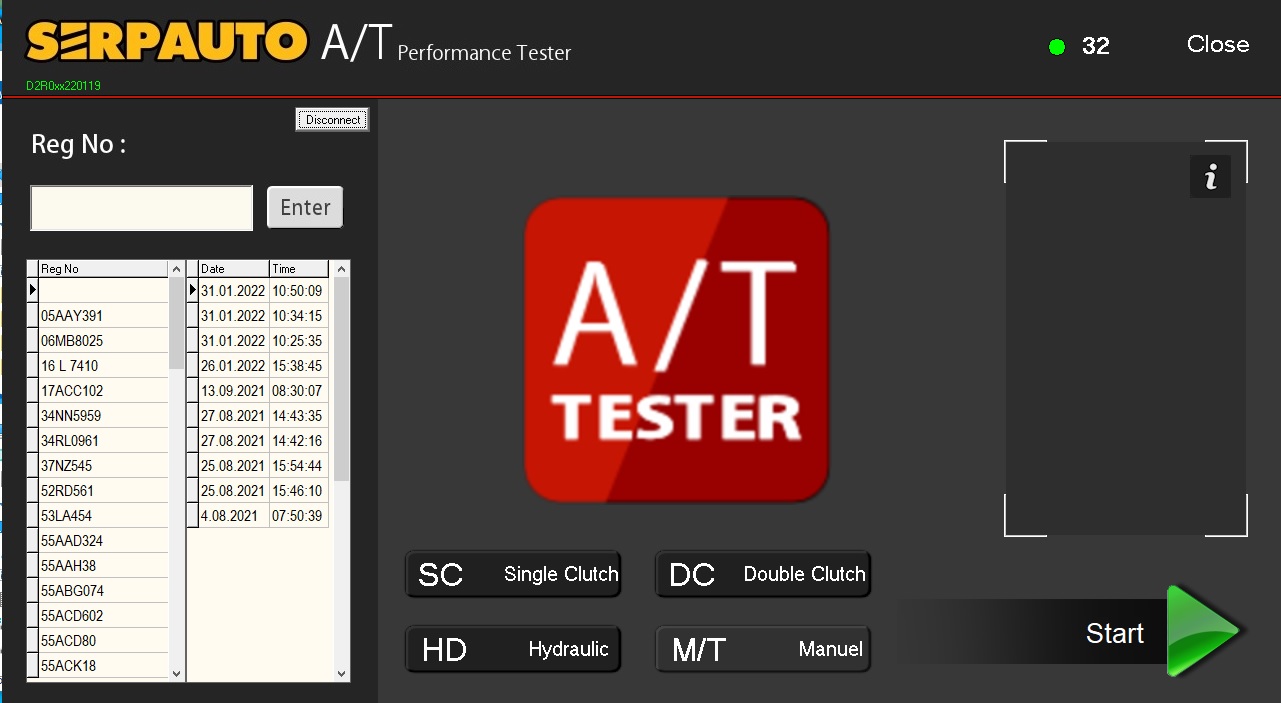Select registration 16 L 7410
The width and height of the screenshot is (1281, 703).
pos(103,366)
